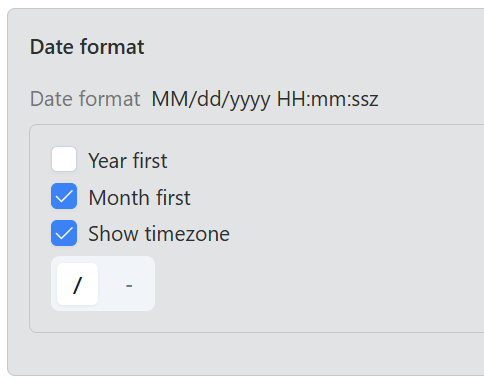Image resolution: width=484 pixels, height=380 pixels.
Task: Disable the Show timezone checkbox
Action: (x=64, y=233)
